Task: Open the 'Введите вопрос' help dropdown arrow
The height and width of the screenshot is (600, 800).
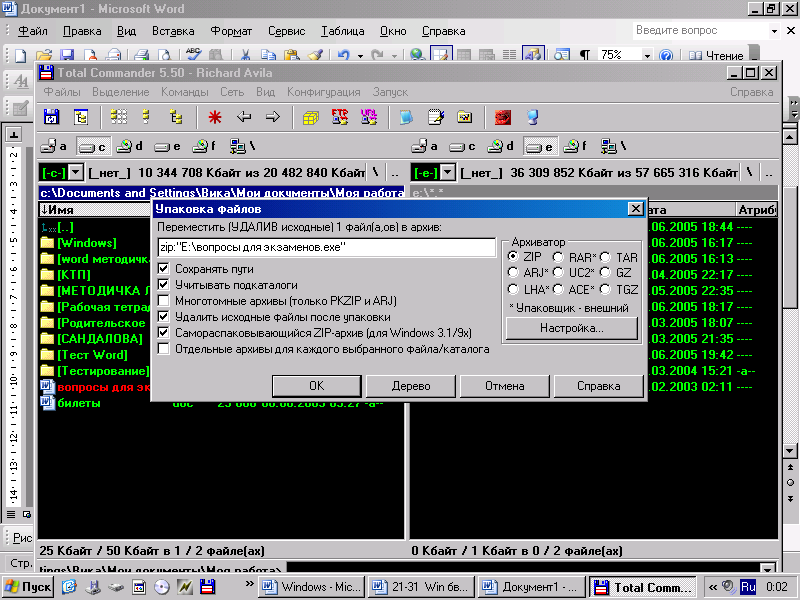Action: point(774,31)
